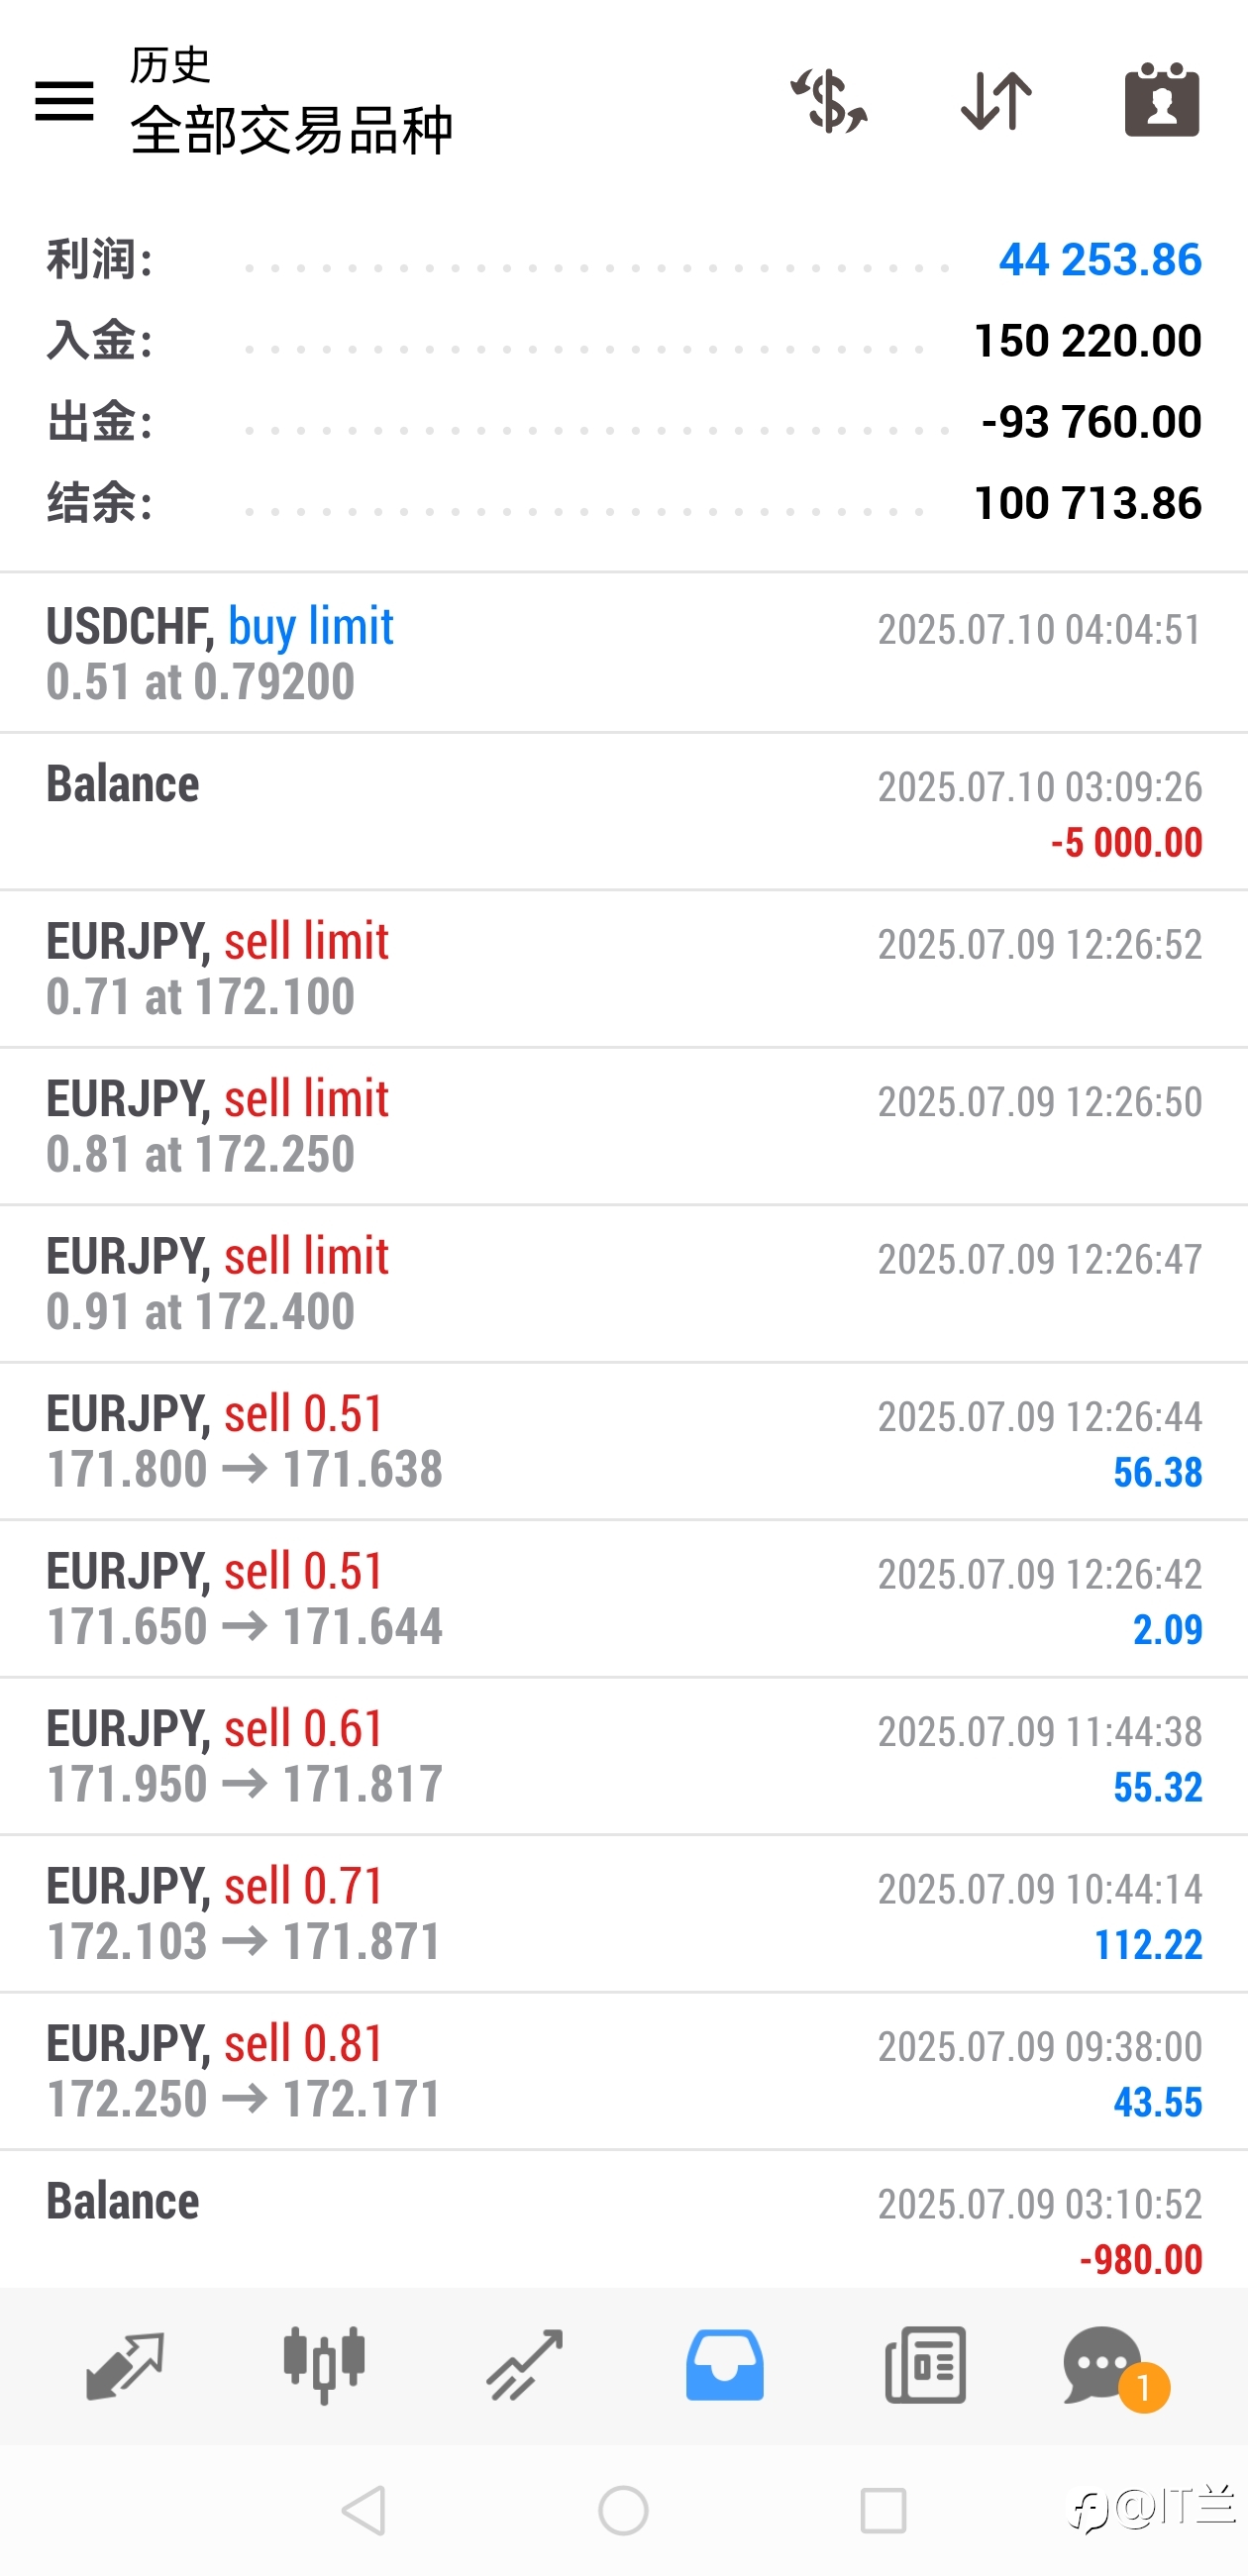
Task: Tap the sort arrows icon
Action: click(x=996, y=101)
